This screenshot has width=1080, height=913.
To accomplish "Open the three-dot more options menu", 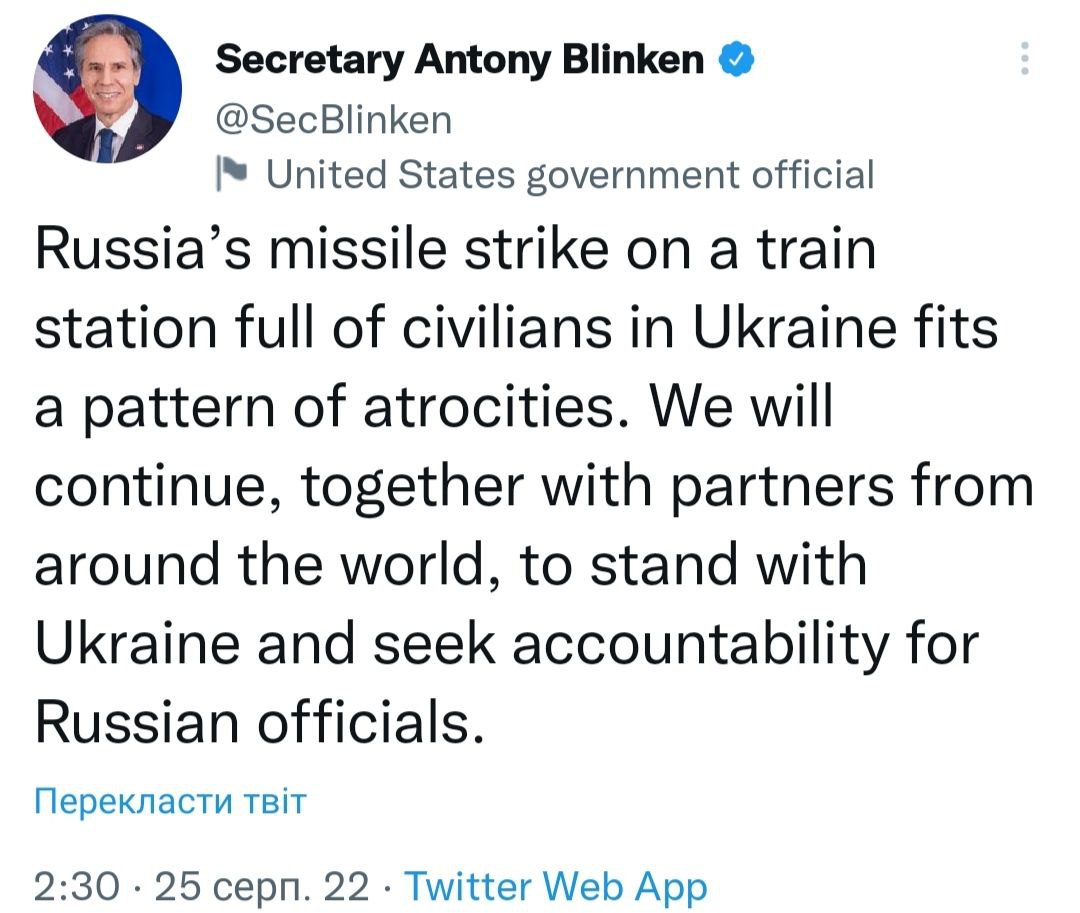I will click(1023, 60).
